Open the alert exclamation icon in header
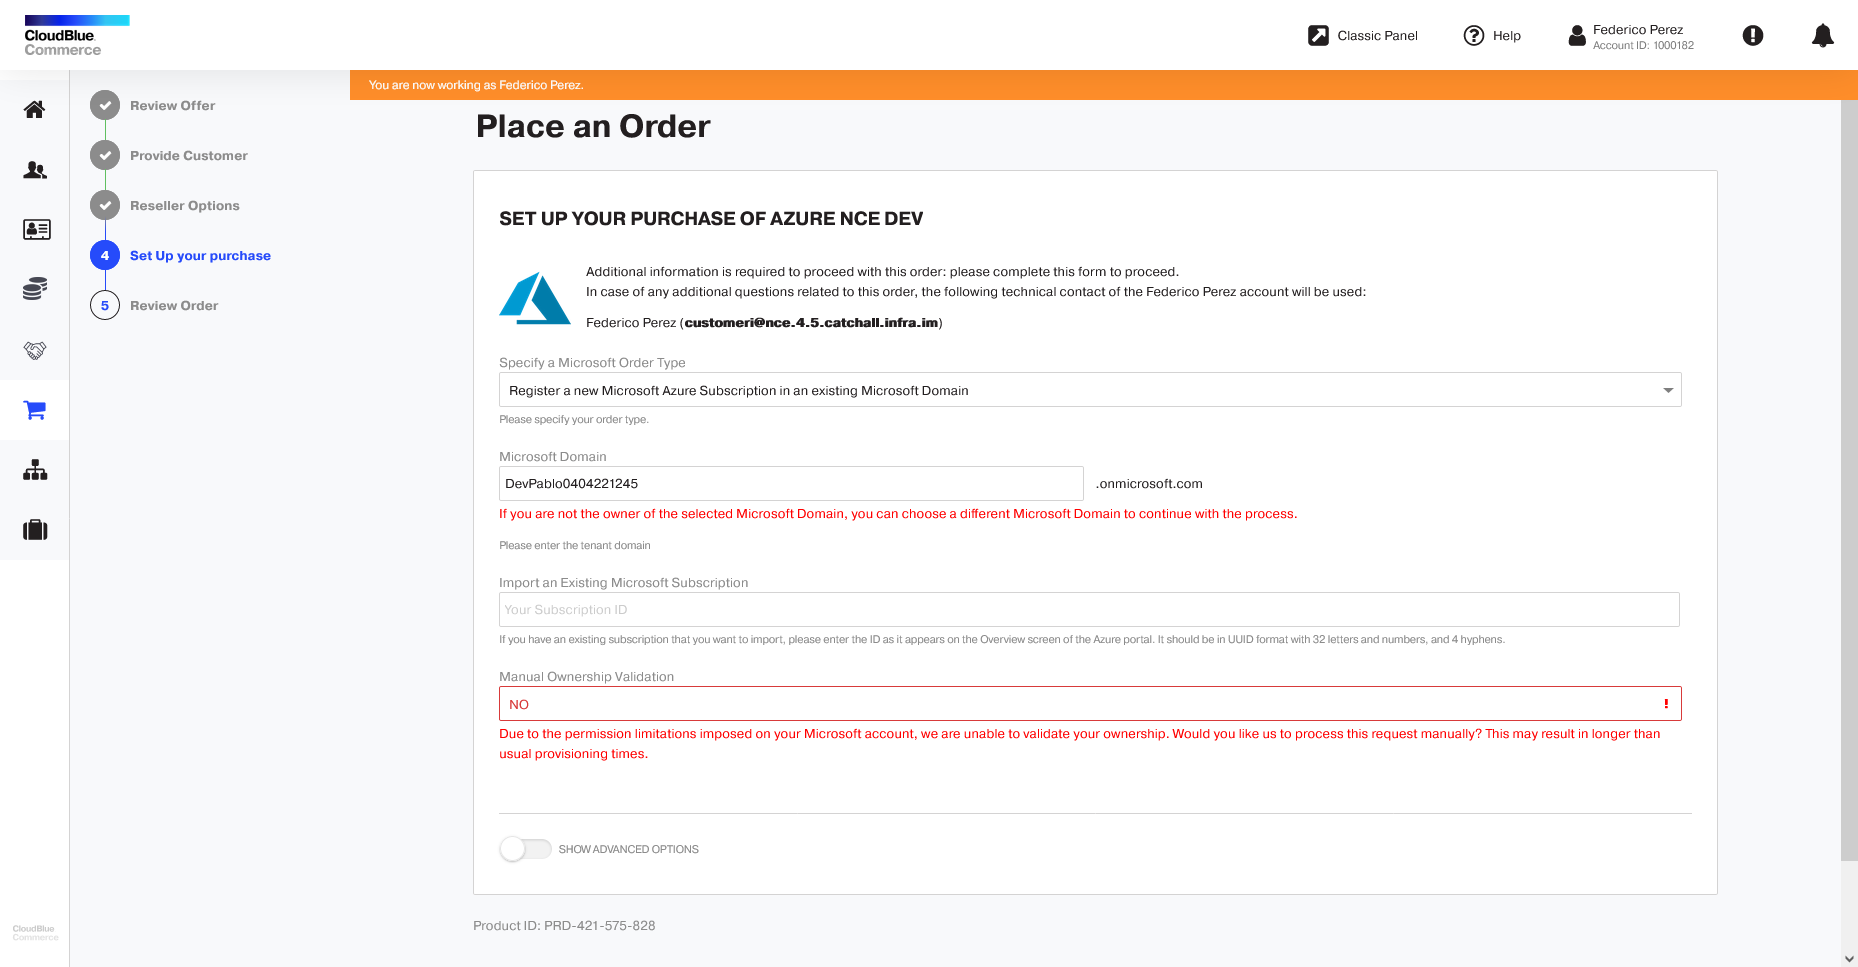Image resolution: width=1858 pixels, height=967 pixels. [x=1753, y=36]
